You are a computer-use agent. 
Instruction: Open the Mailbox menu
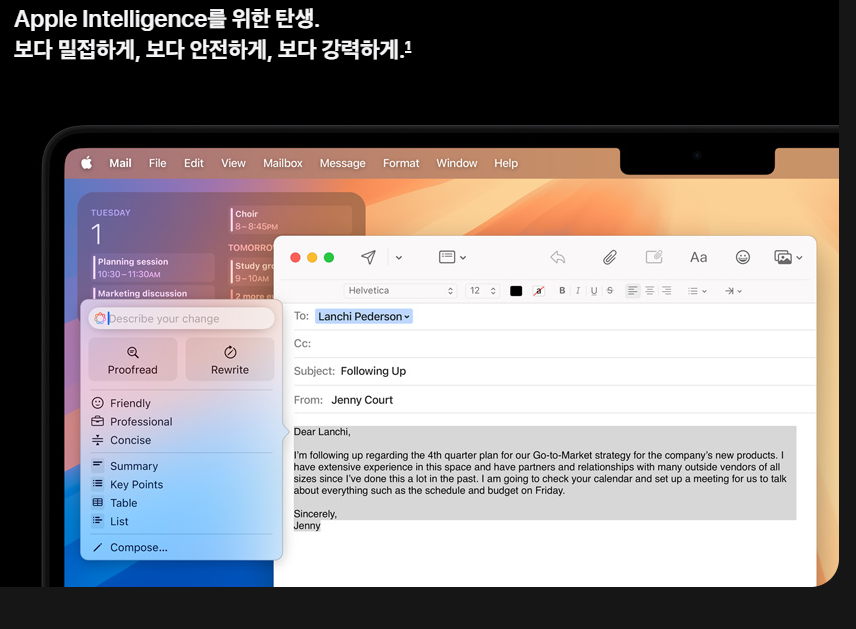click(282, 163)
